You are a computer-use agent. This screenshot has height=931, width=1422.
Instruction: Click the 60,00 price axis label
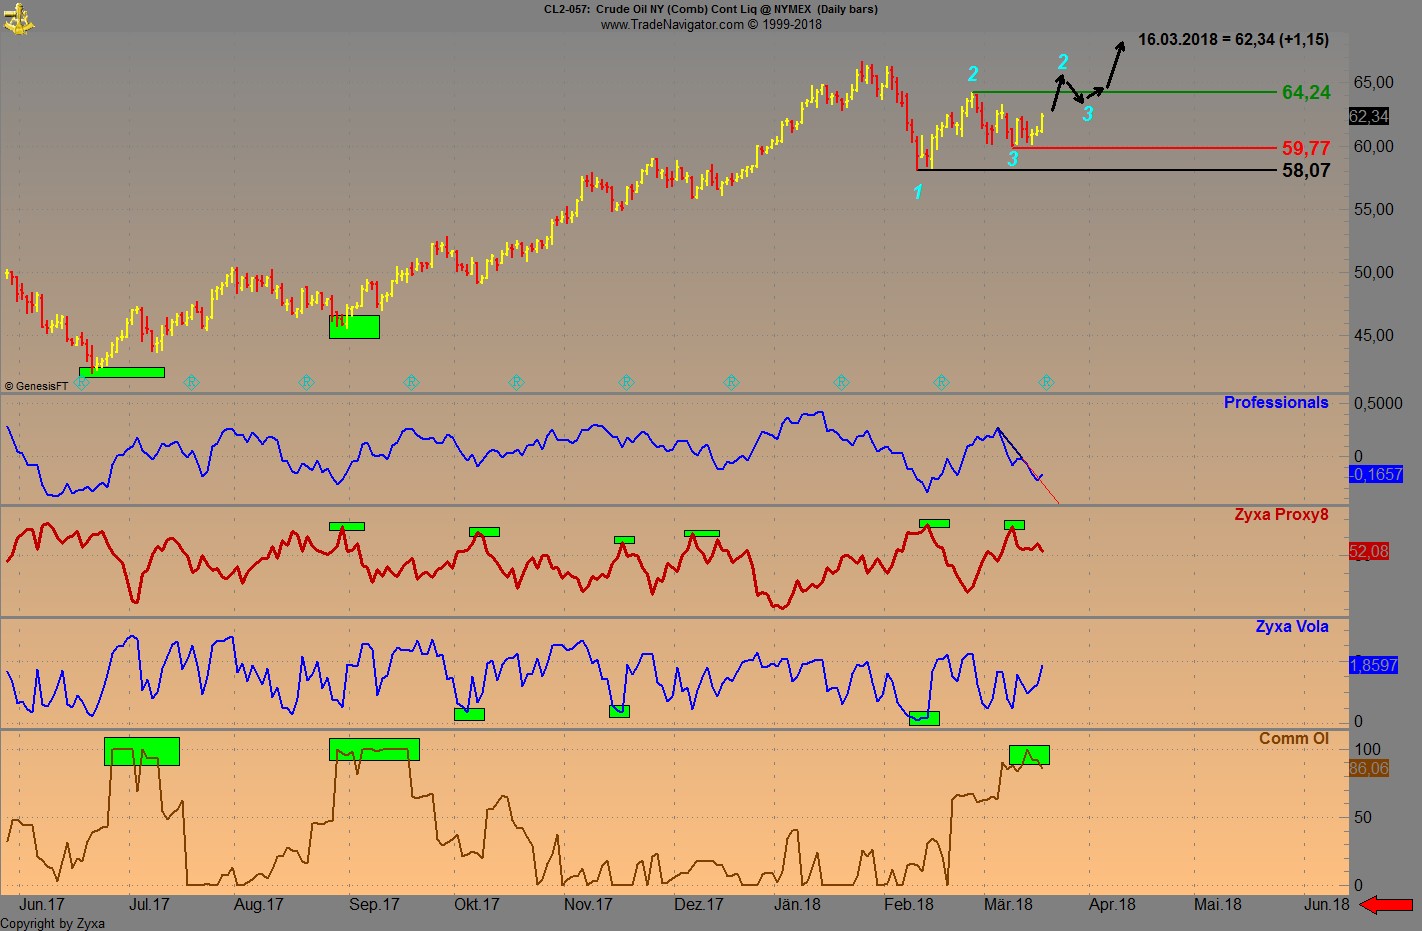1373,146
